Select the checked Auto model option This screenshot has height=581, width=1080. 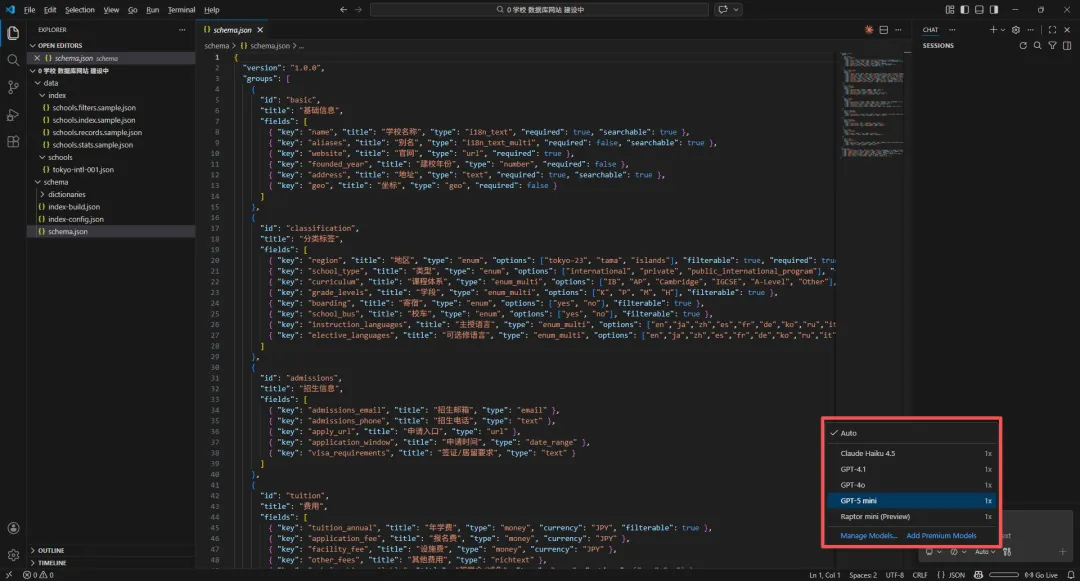[911, 433]
